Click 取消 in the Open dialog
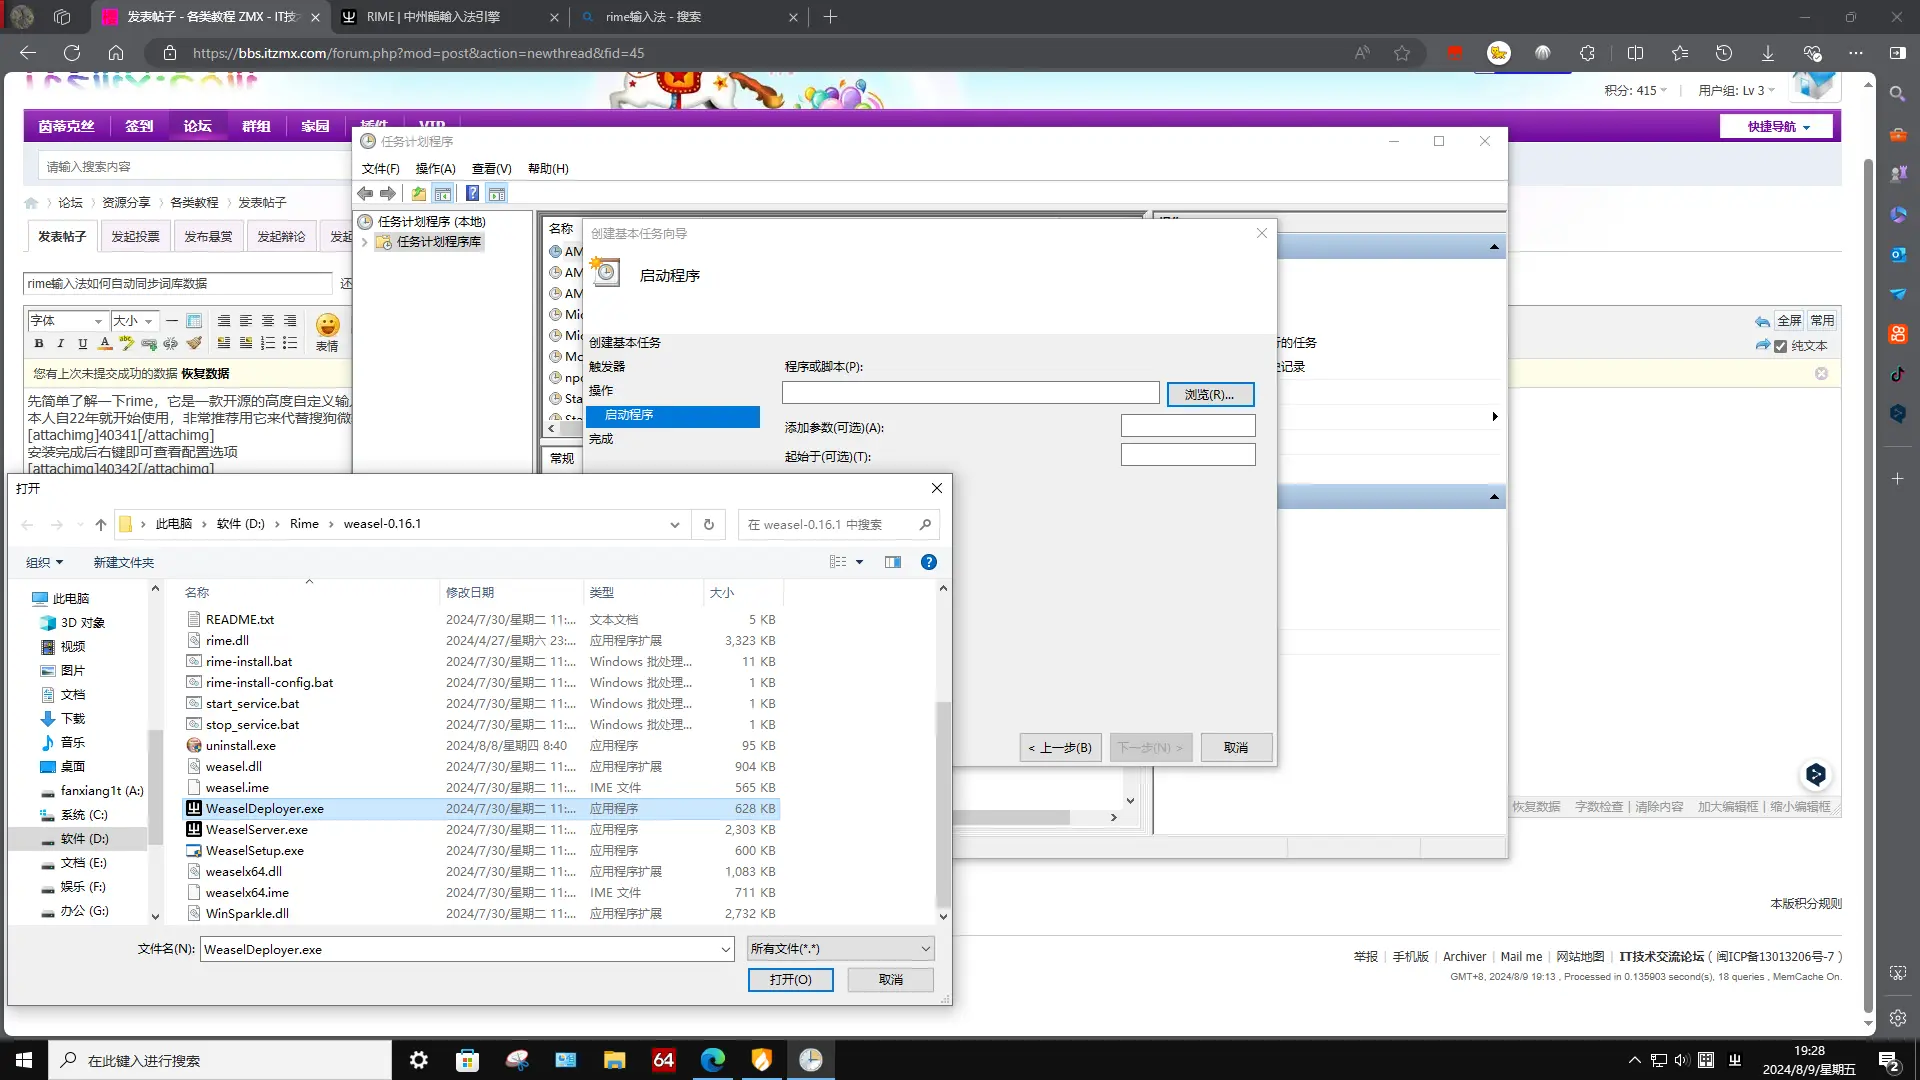Viewport: 1920px width, 1080px height. click(x=891, y=980)
